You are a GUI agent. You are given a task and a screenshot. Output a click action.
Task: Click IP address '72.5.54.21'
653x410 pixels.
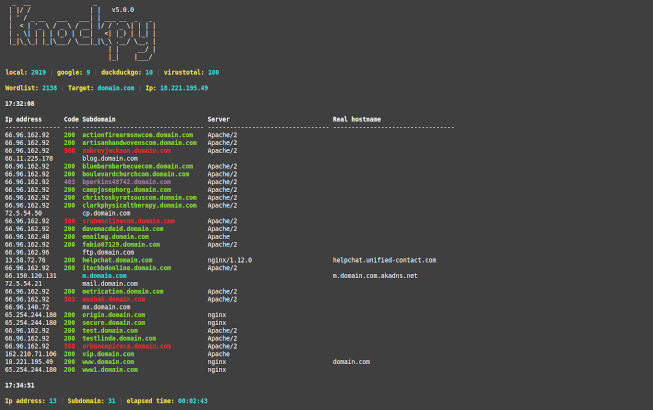click(x=23, y=284)
